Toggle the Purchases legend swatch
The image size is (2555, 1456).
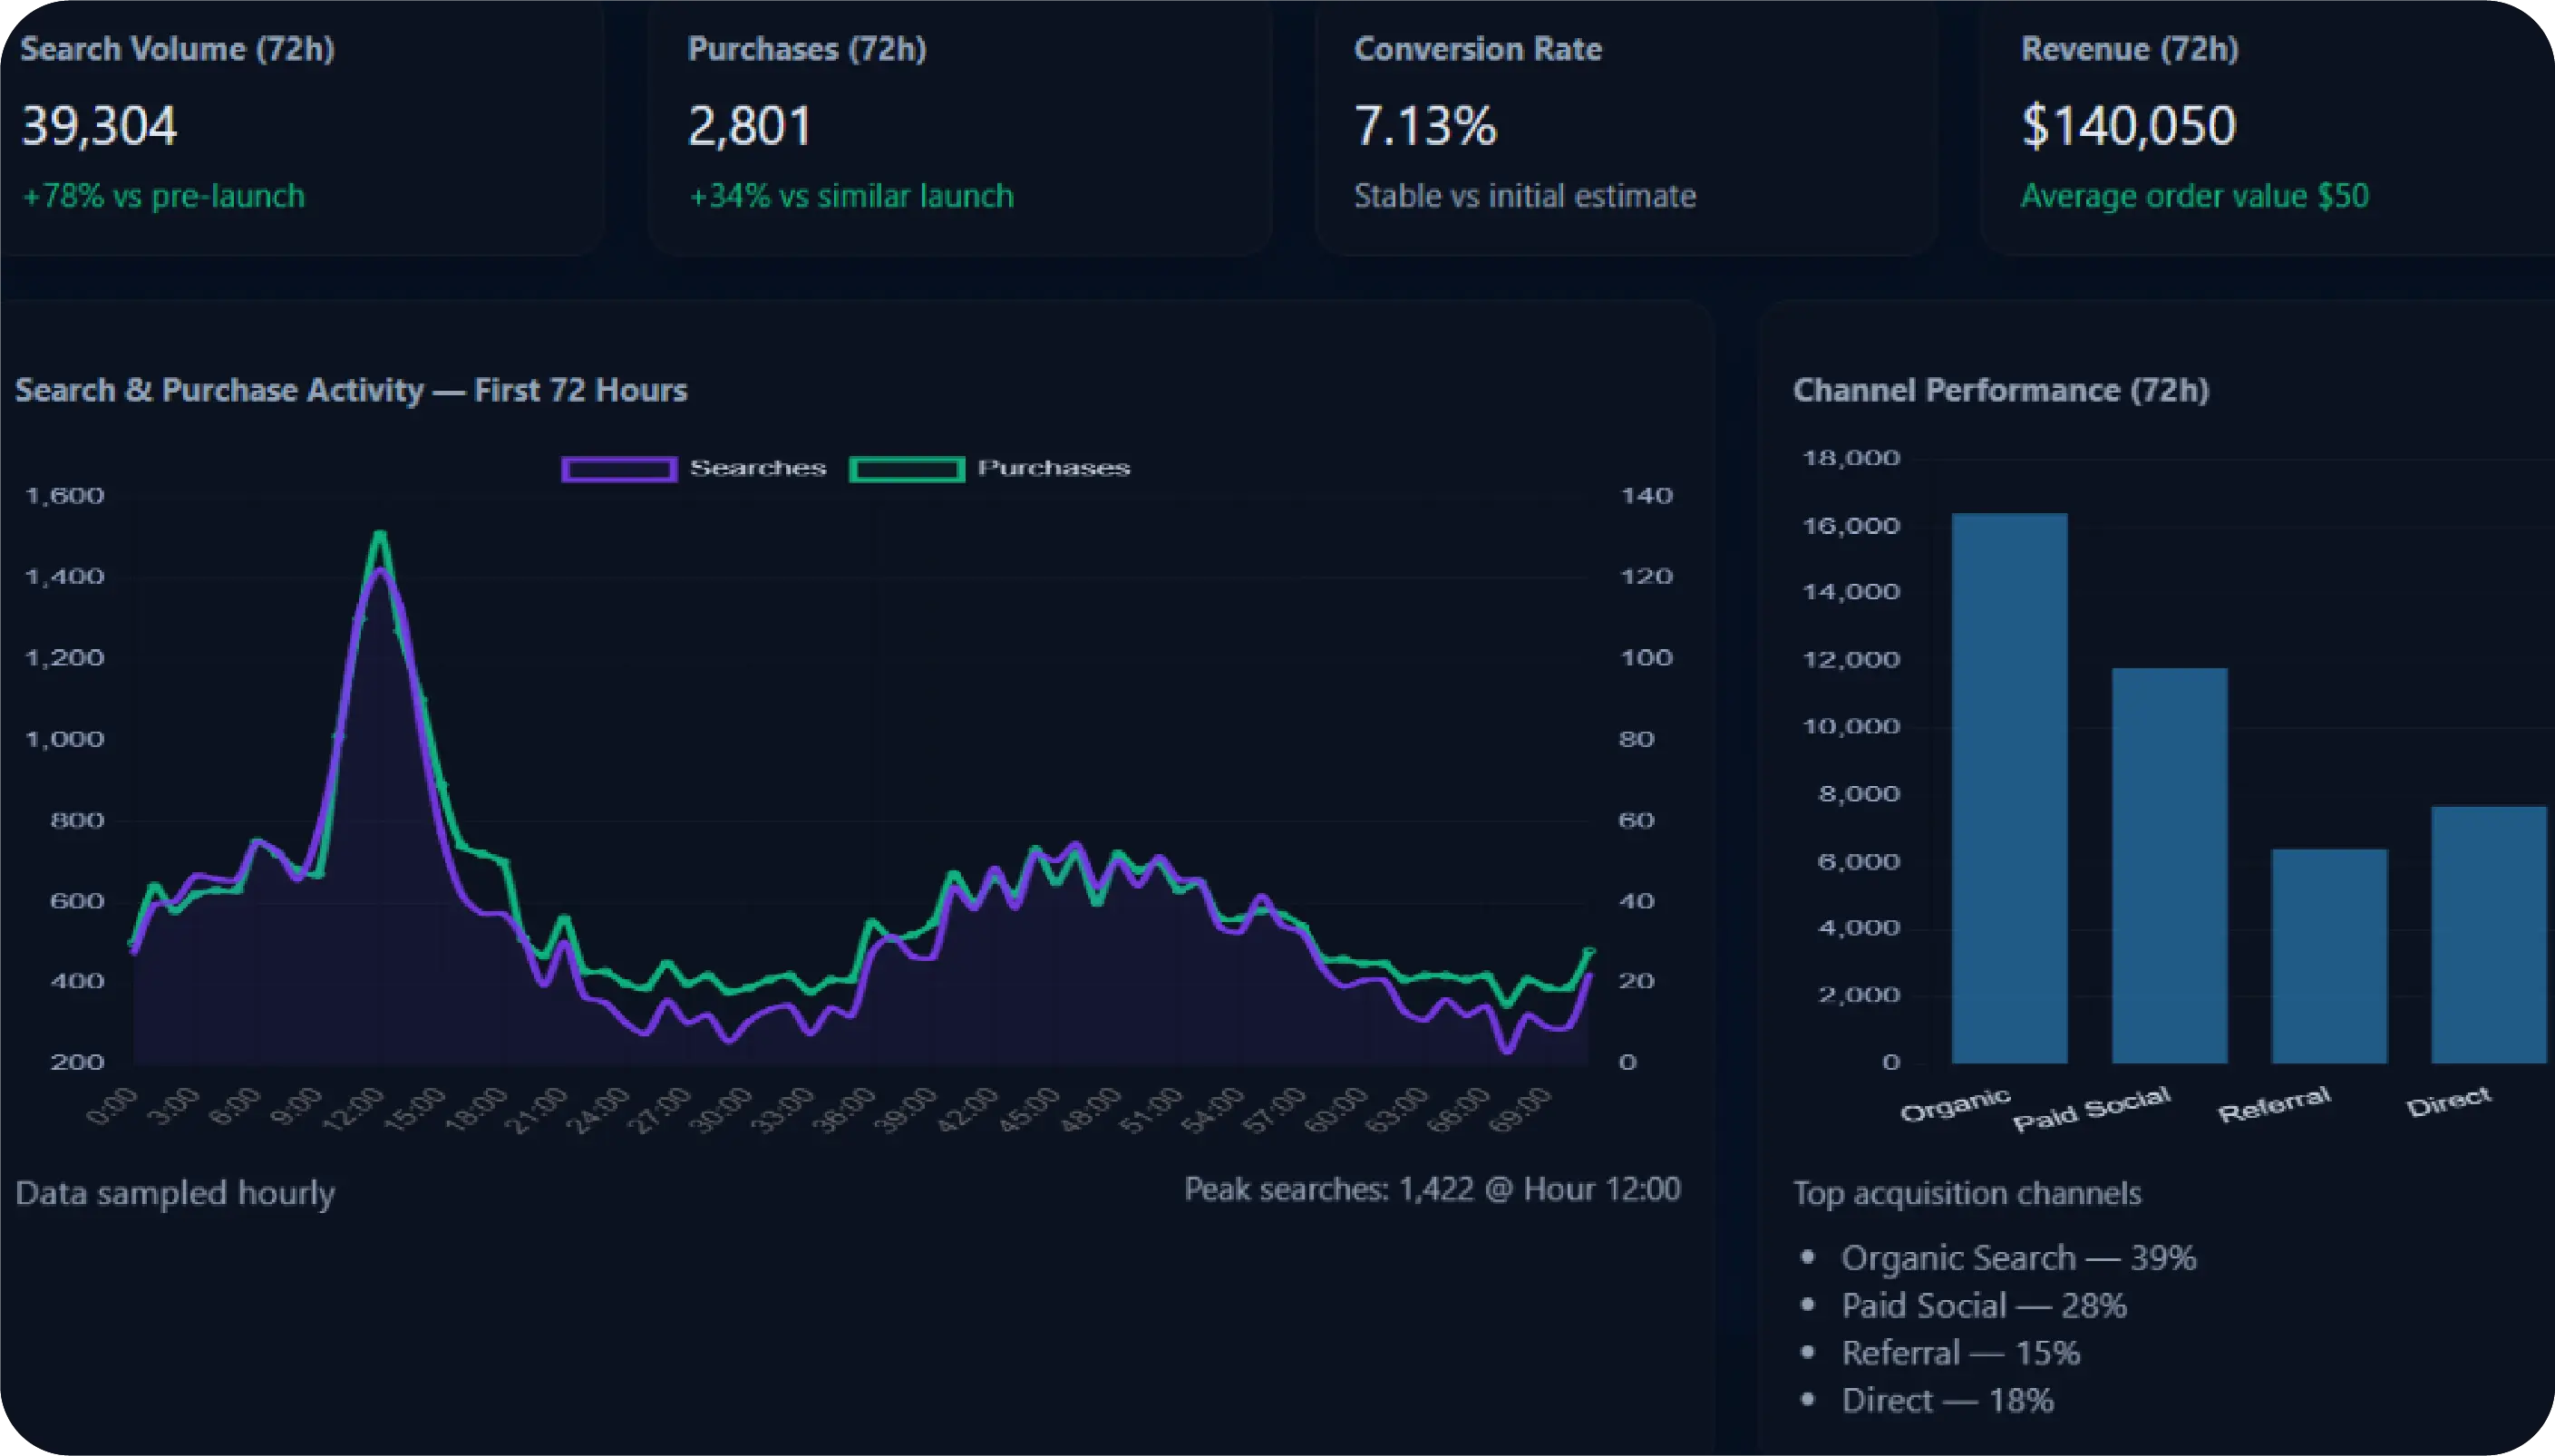coord(906,469)
